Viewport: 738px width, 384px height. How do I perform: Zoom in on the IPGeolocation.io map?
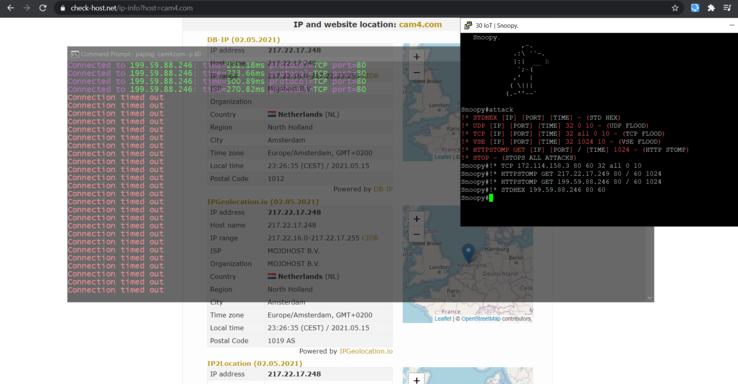[417, 219]
